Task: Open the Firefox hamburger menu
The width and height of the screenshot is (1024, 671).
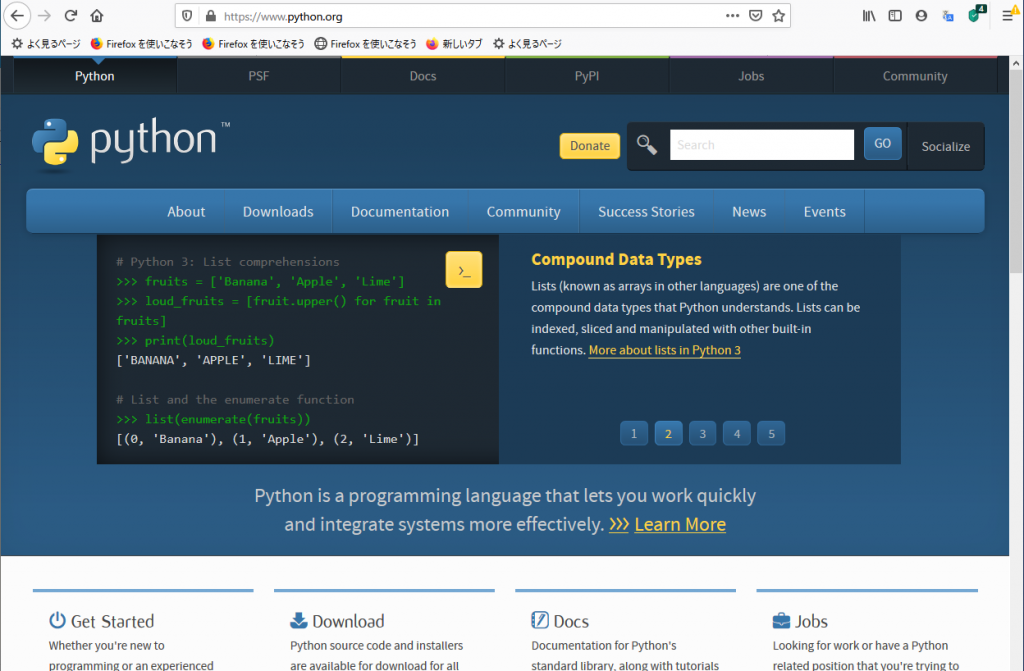Action: tap(1007, 16)
